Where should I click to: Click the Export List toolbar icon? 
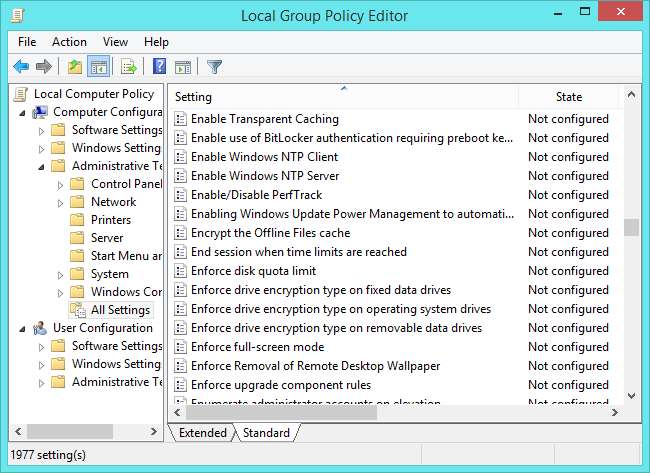click(128, 67)
